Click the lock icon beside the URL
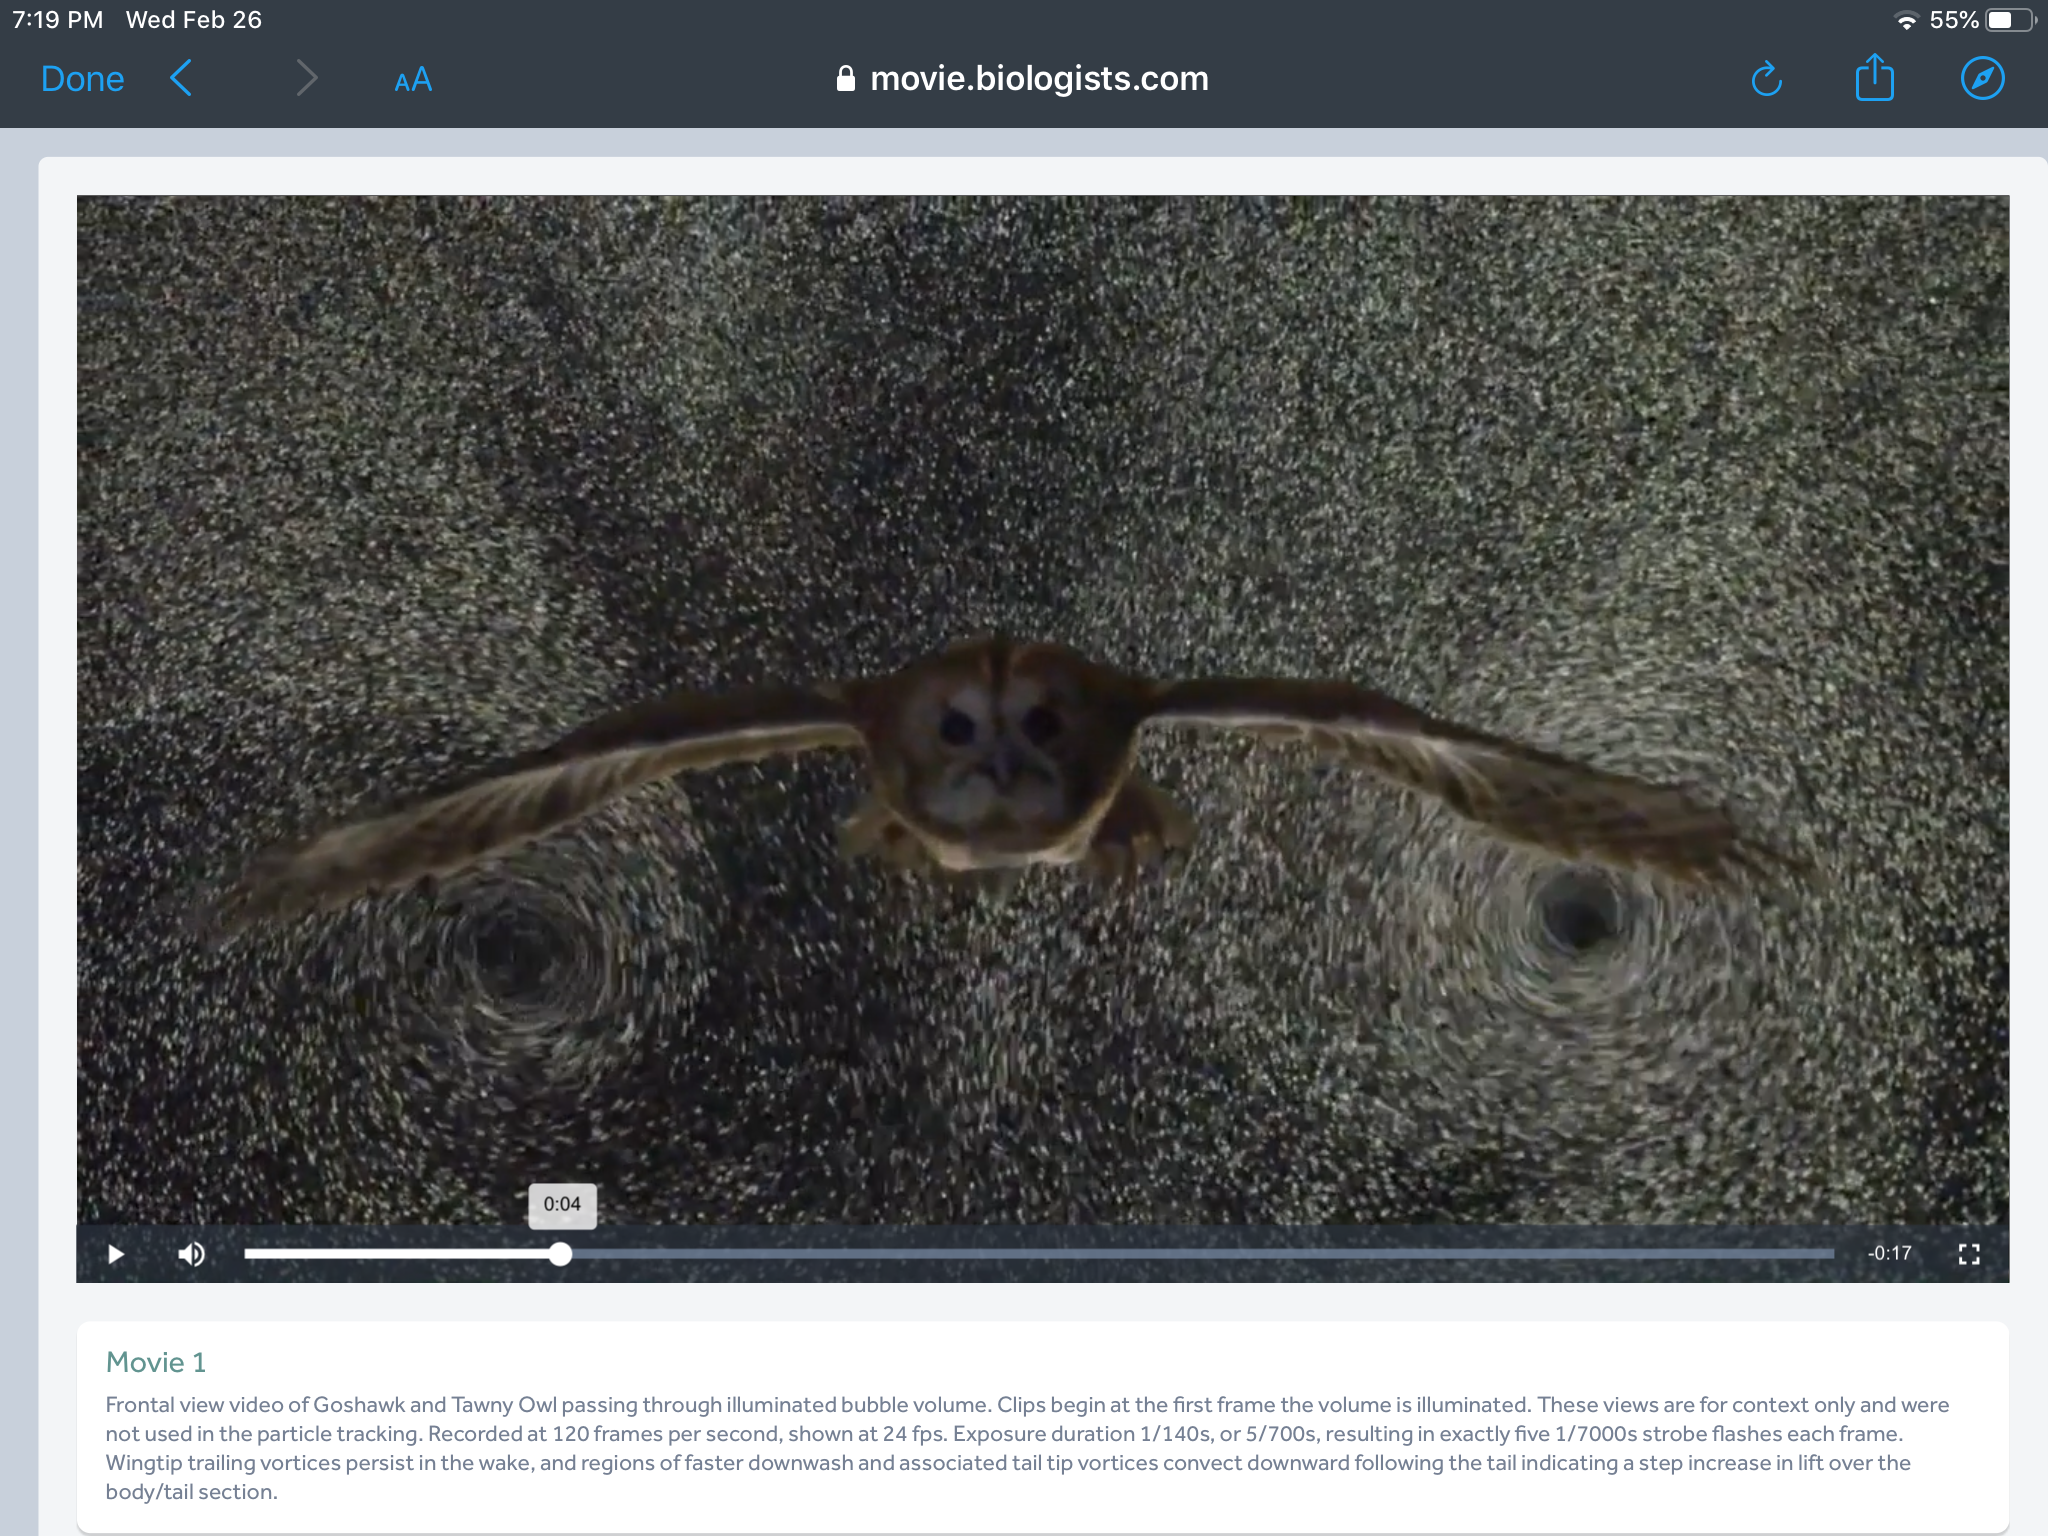 846,79
